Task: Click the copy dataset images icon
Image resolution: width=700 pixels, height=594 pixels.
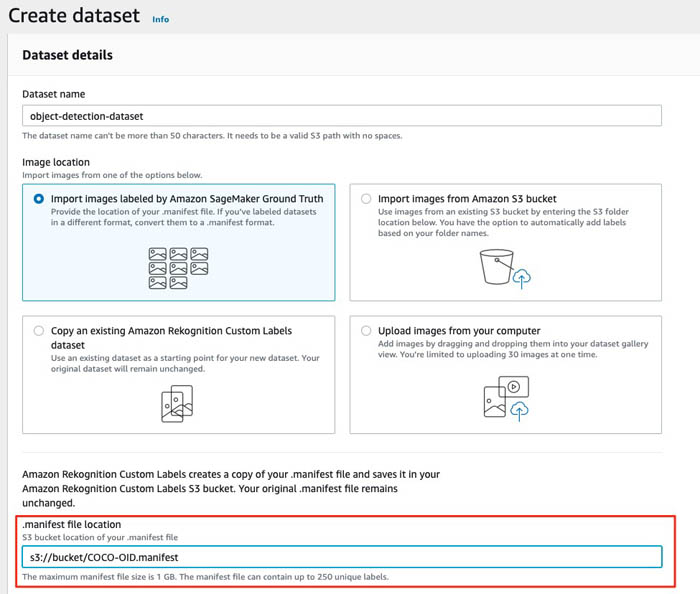Action: tap(177, 404)
